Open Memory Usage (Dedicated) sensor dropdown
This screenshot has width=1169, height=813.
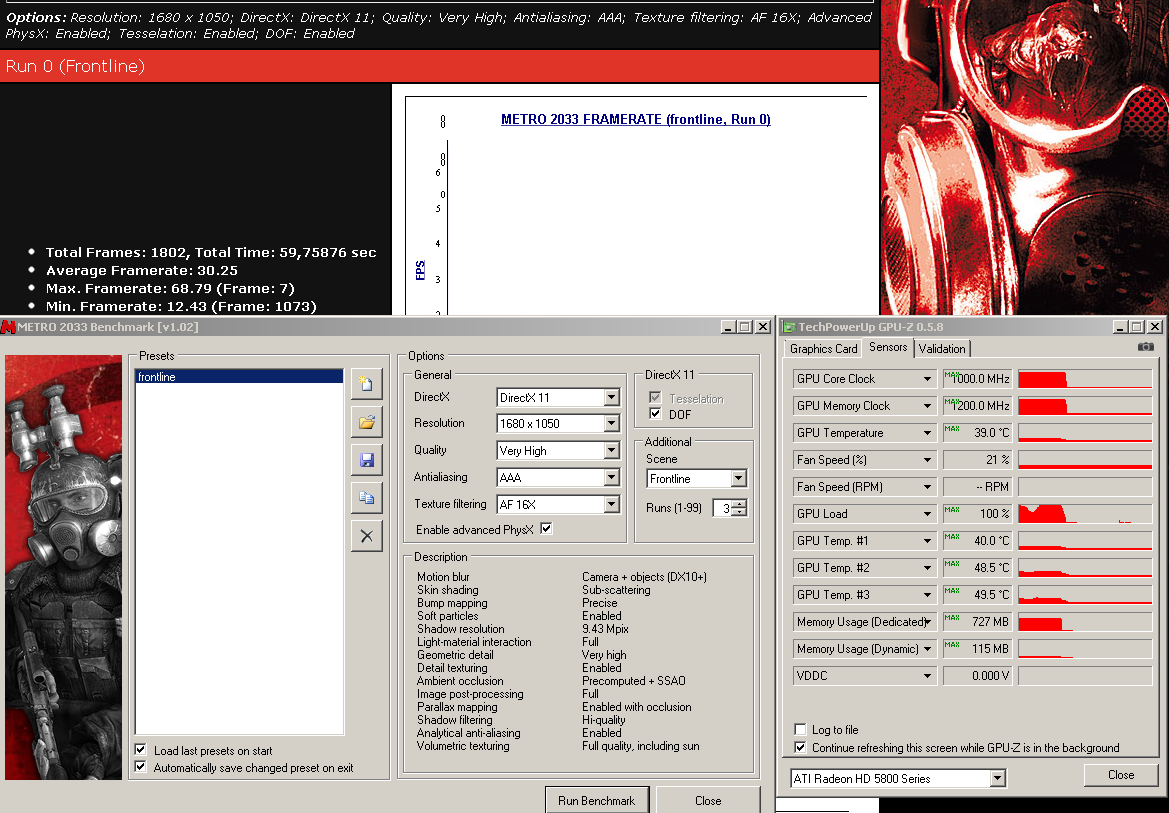click(927, 622)
